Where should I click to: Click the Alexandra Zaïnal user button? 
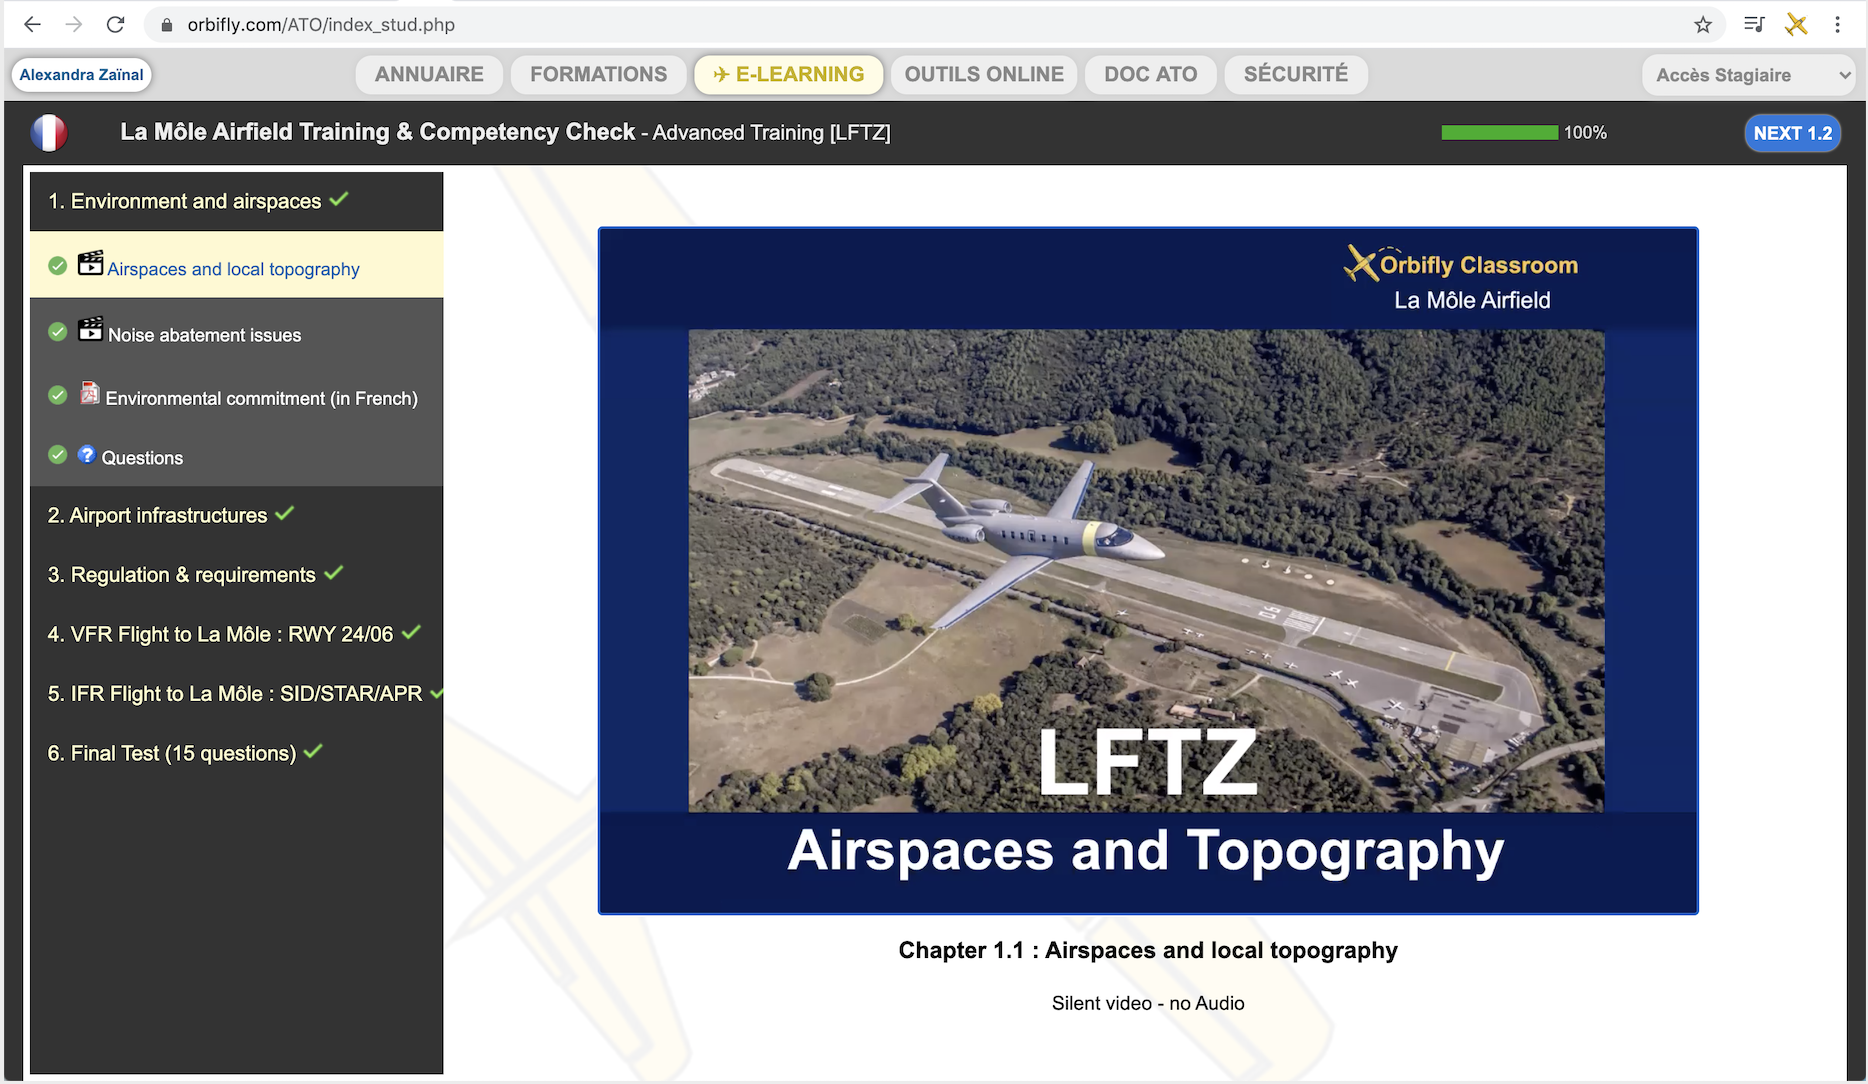(82, 75)
